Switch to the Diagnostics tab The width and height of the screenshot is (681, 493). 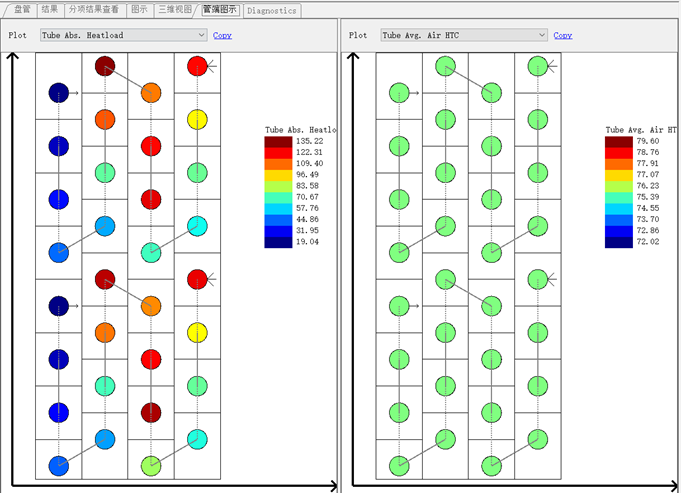click(272, 11)
